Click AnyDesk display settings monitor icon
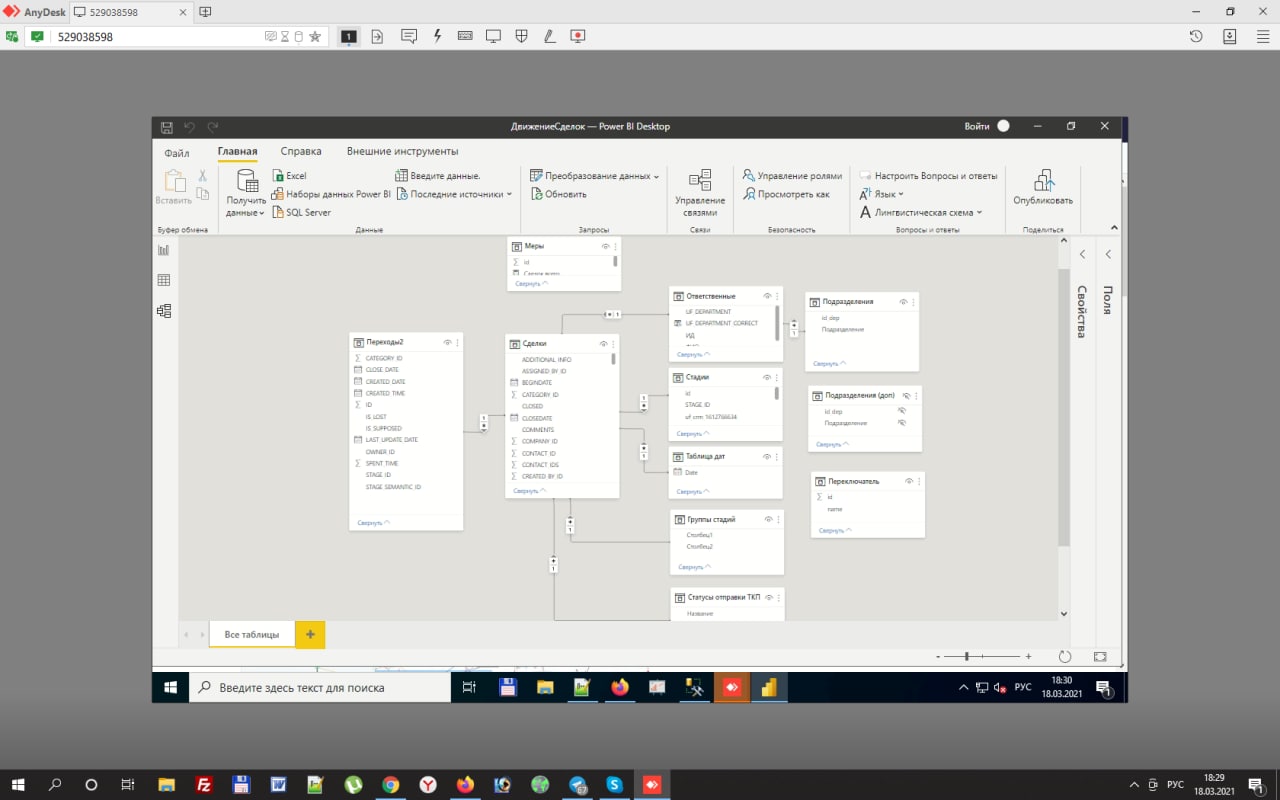The height and width of the screenshot is (800, 1280). coord(493,36)
